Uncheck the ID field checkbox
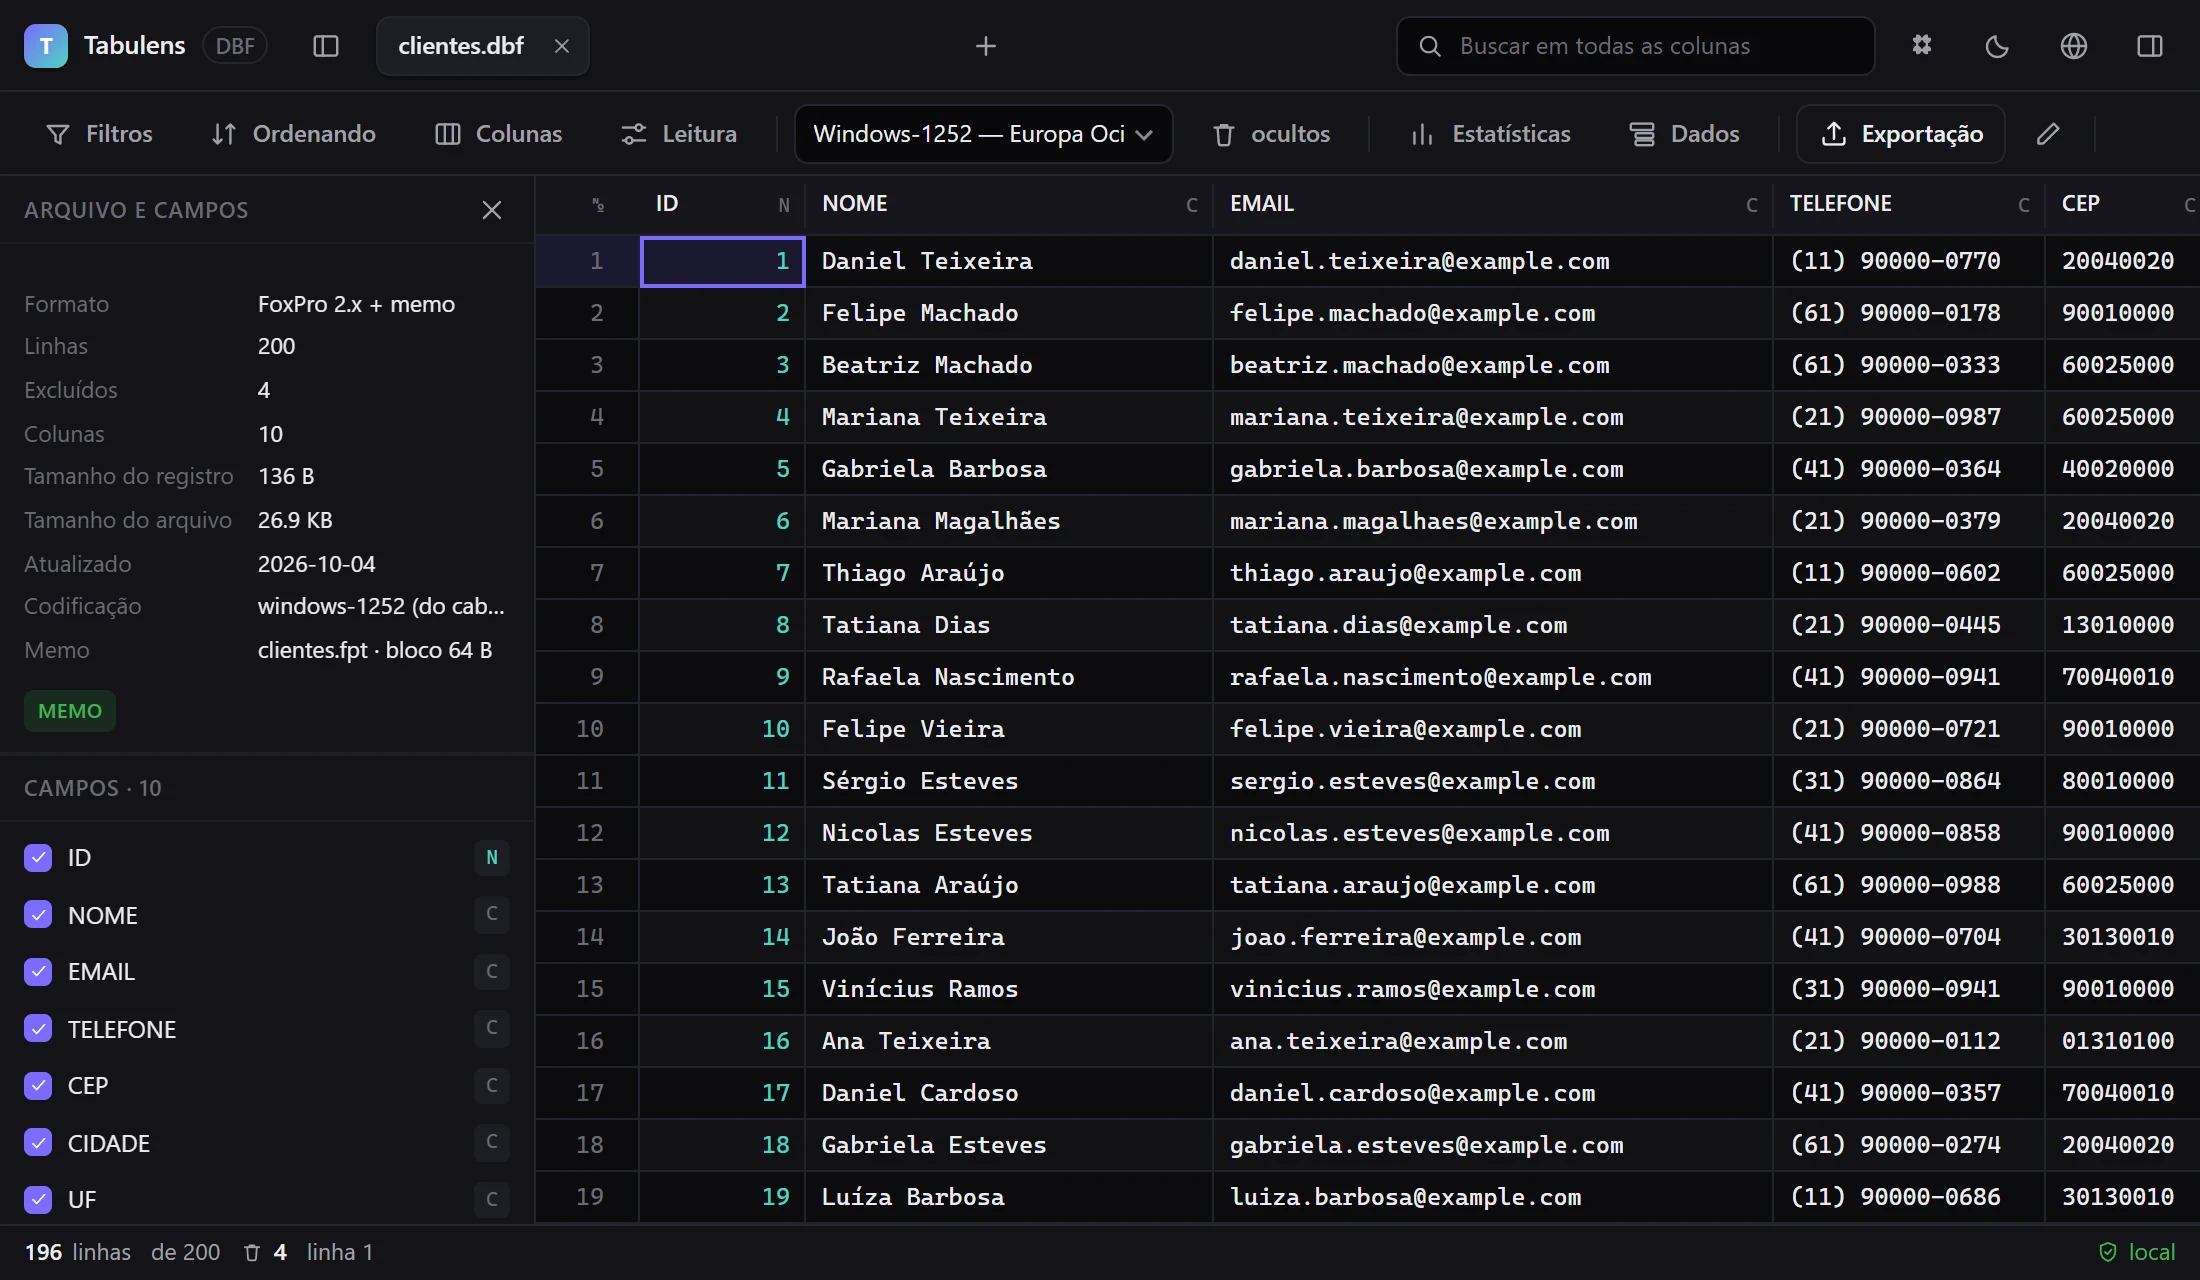The width and height of the screenshot is (2200, 1280). (x=38, y=858)
